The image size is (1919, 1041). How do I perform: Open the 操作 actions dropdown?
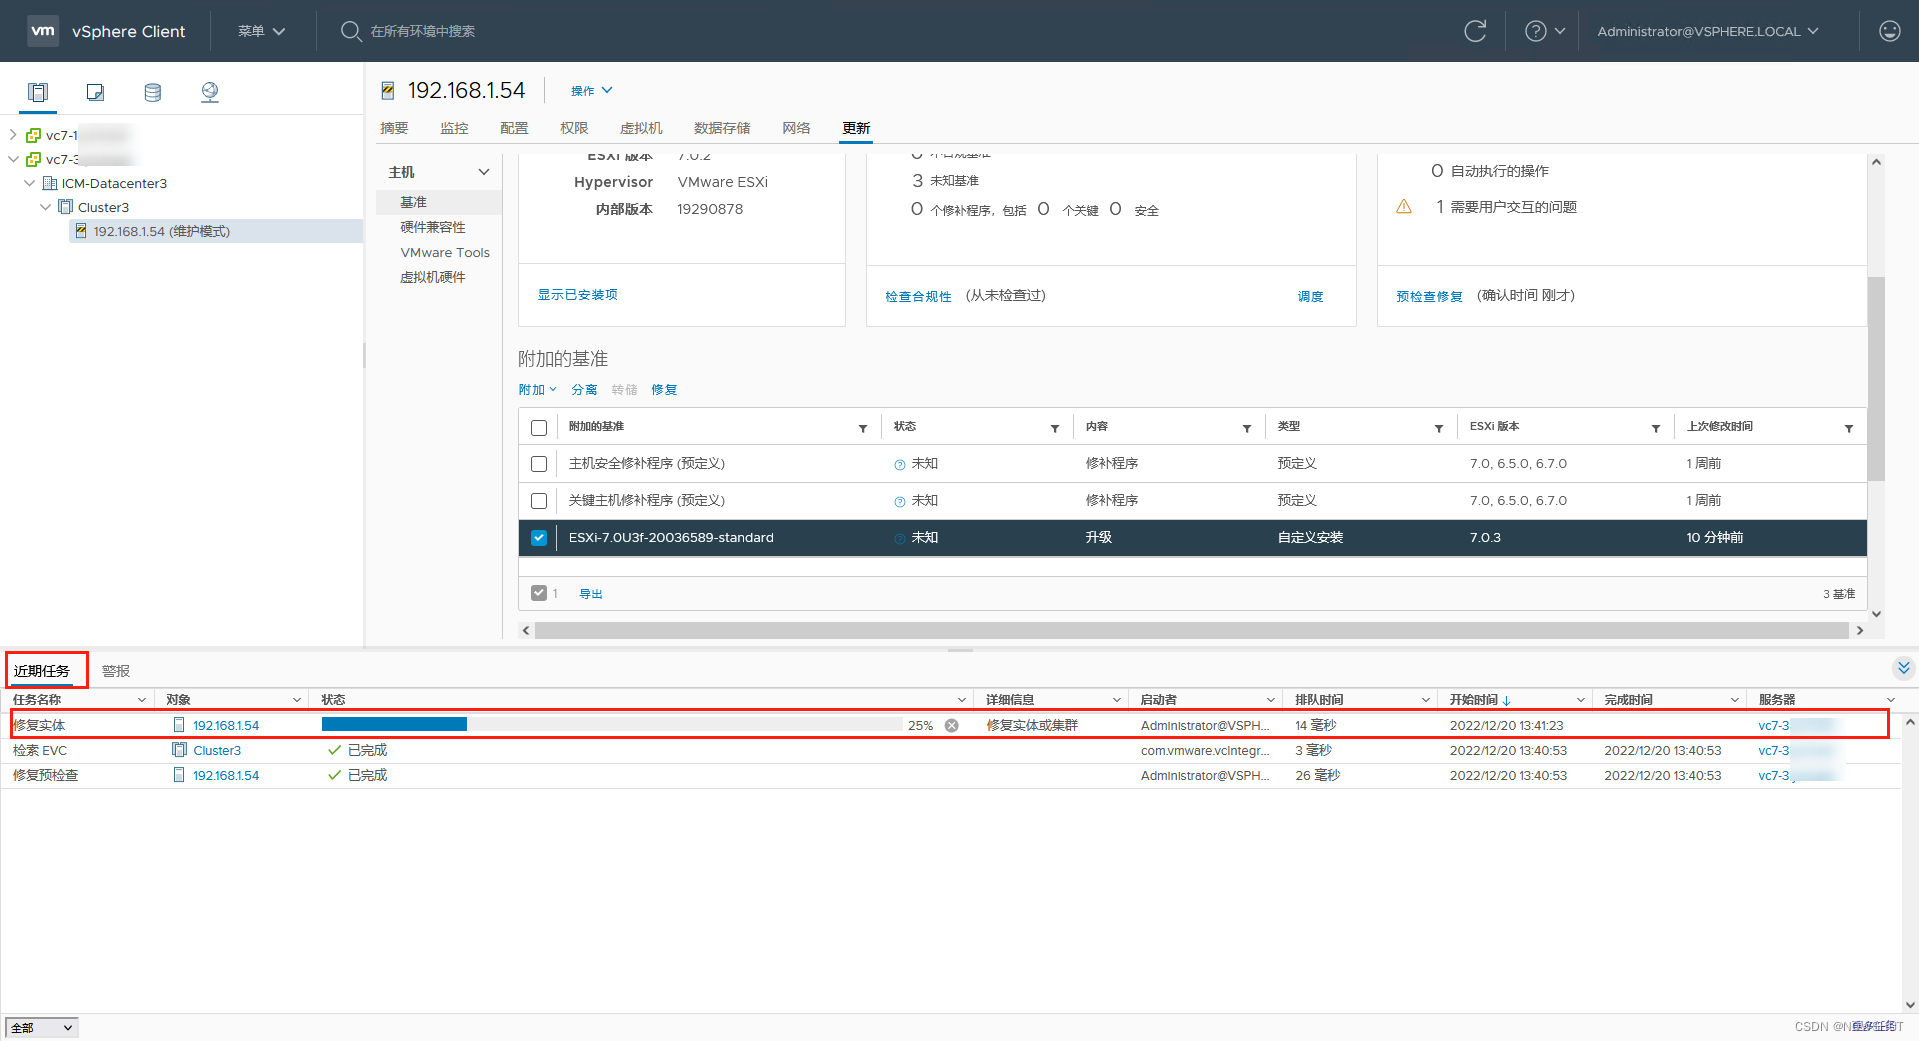pos(592,91)
